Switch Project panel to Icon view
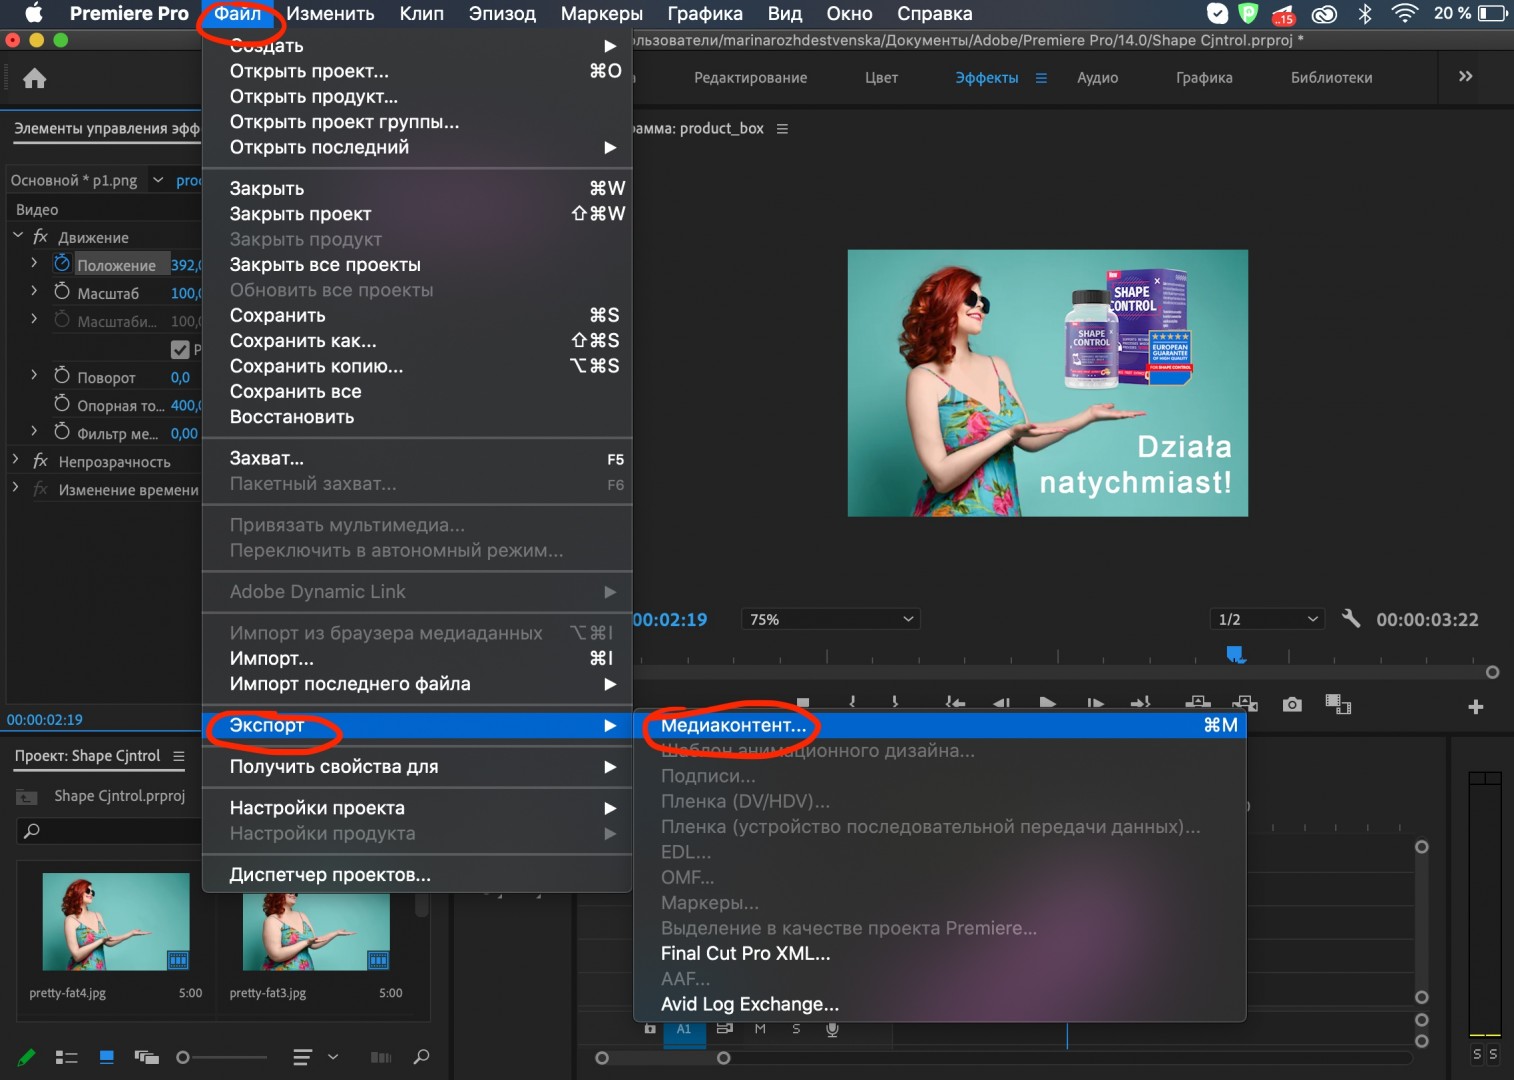The height and width of the screenshot is (1080, 1514). click(107, 1057)
